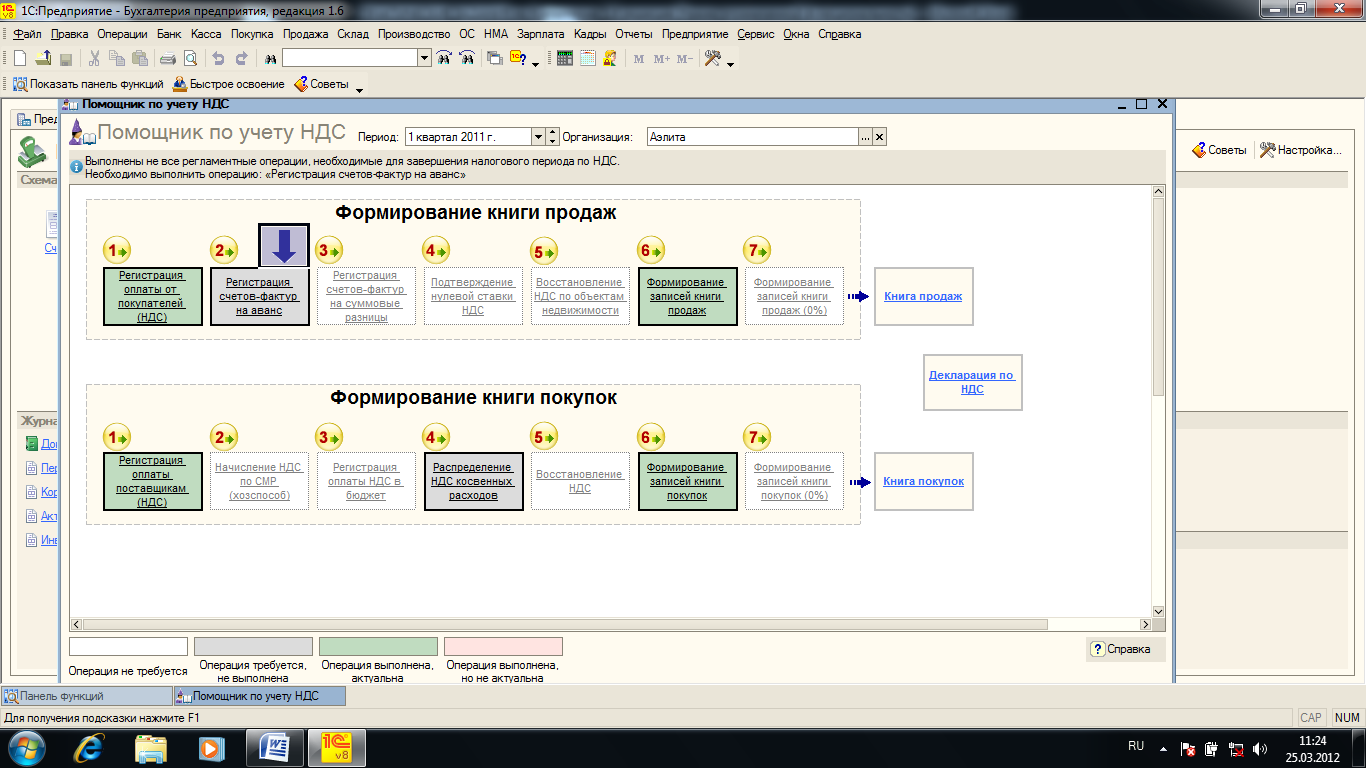This screenshot has width=1366, height=768.
Task: Open the Книга покупок link
Action: click(923, 481)
